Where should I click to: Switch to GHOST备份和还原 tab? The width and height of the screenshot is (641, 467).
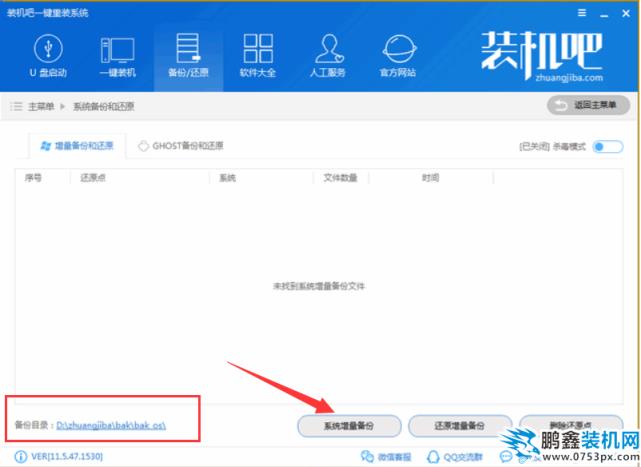(181, 146)
